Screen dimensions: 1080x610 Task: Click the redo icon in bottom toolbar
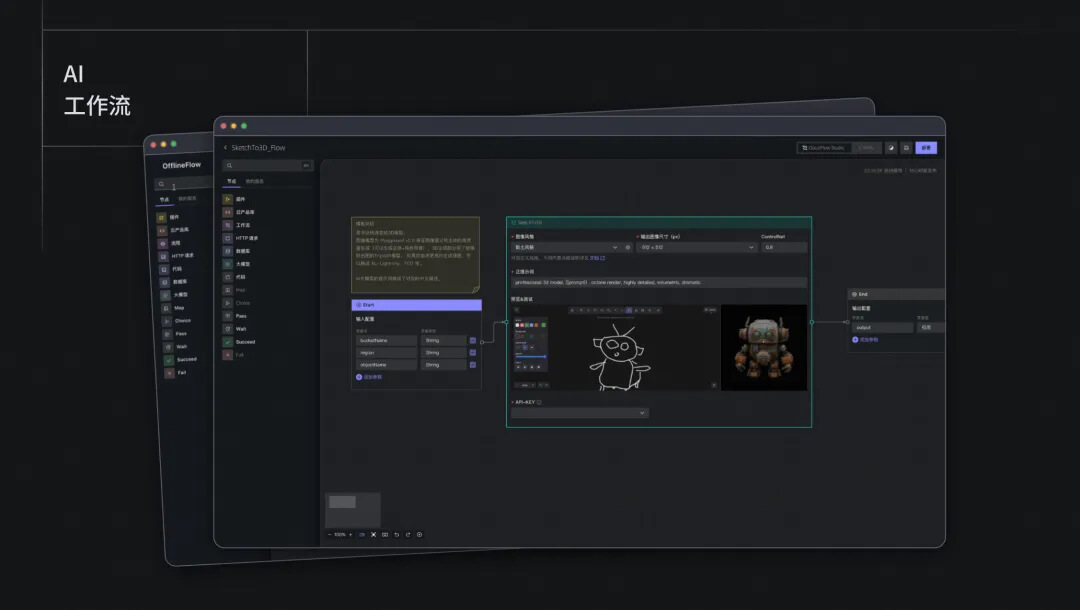click(407, 534)
